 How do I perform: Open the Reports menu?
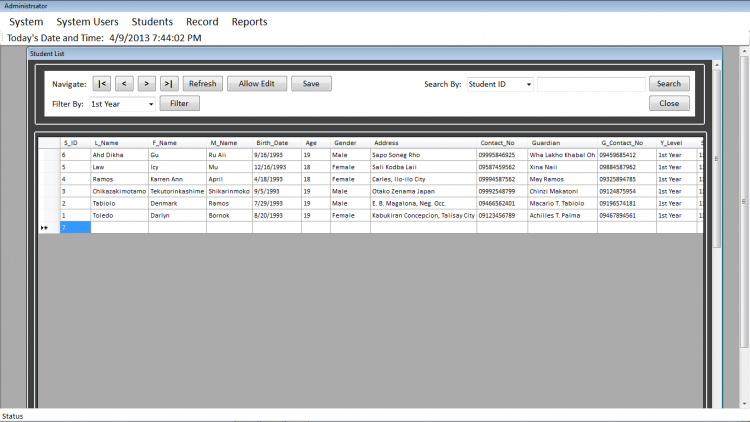(x=249, y=21)
